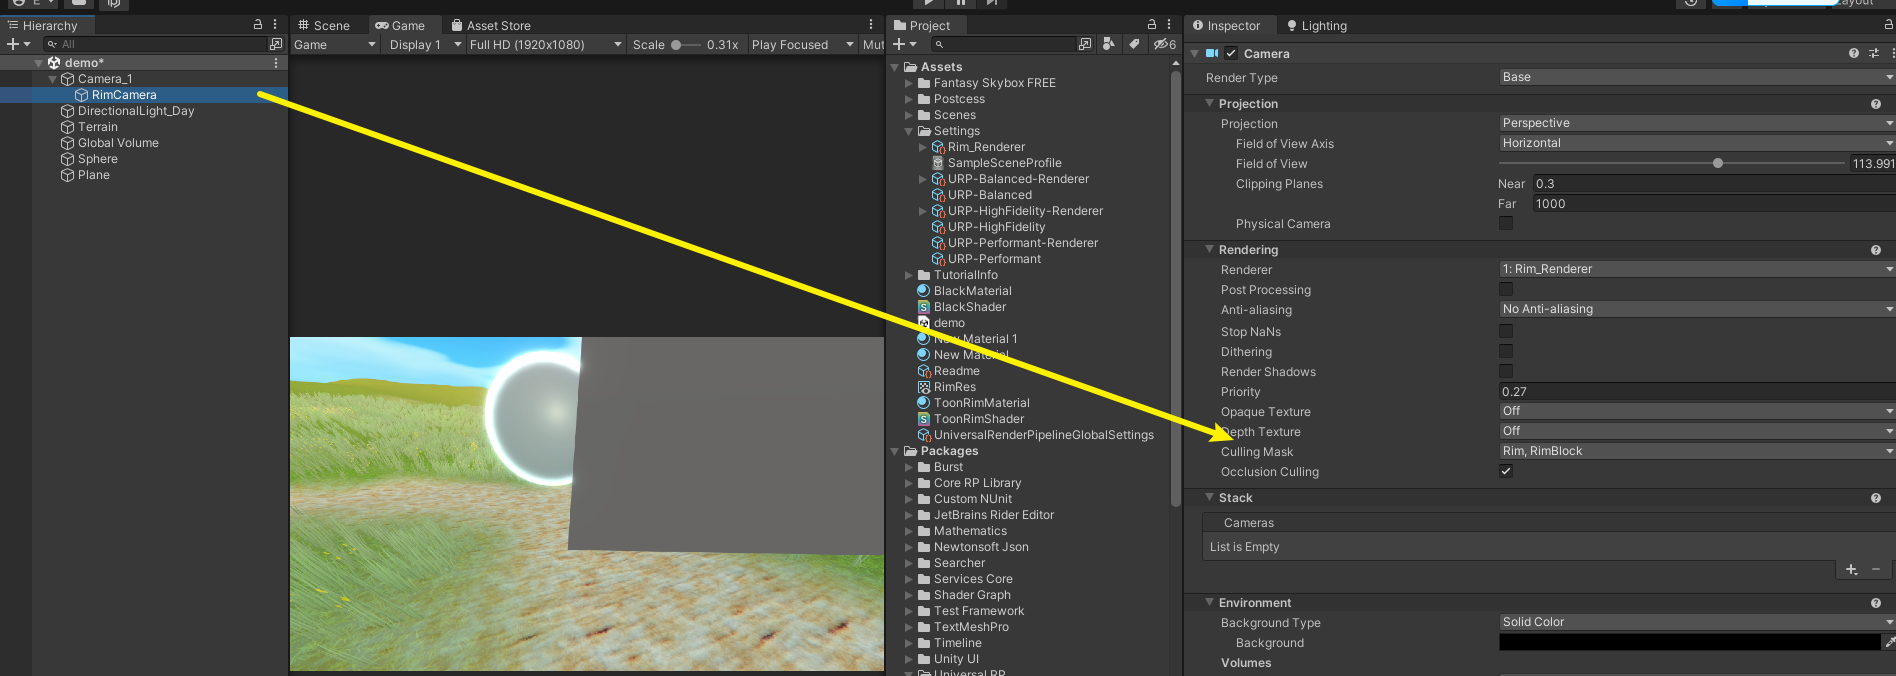Enable the Post Processing checkbox
Image resolution: width=1896 pixels, height=676 pixels.
click(1506, 289)
